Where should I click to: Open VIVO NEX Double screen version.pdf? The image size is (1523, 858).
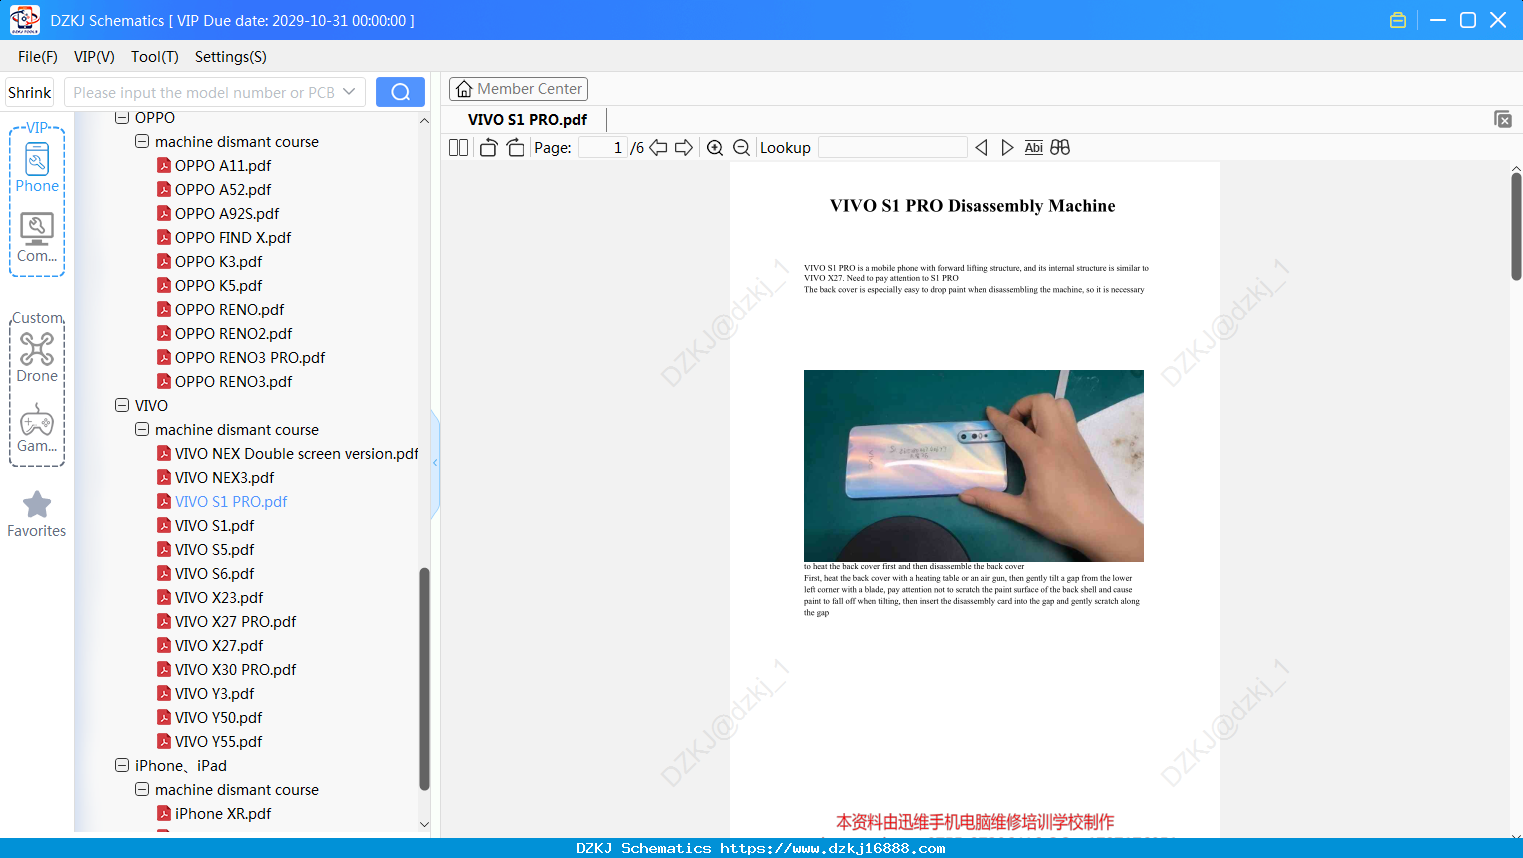297,453
